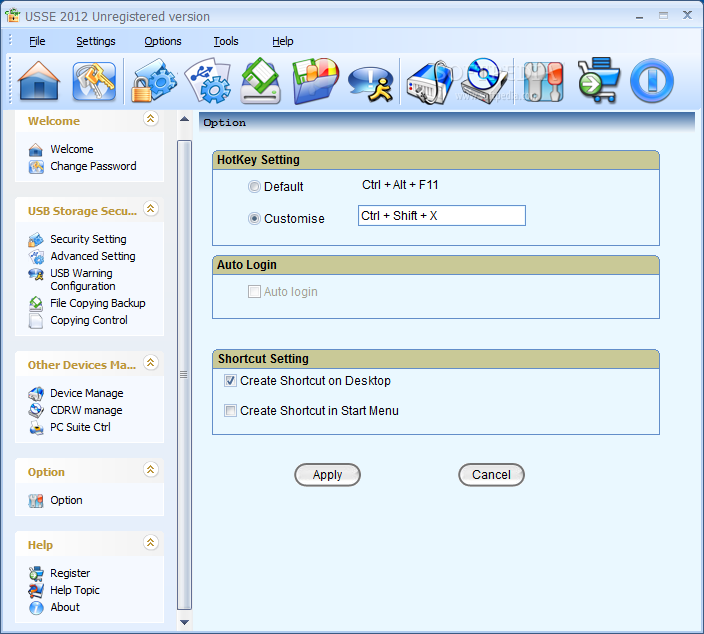Click the Device Manage hardware toolbar icon
The image size is (704, 634).
(429, 83)
